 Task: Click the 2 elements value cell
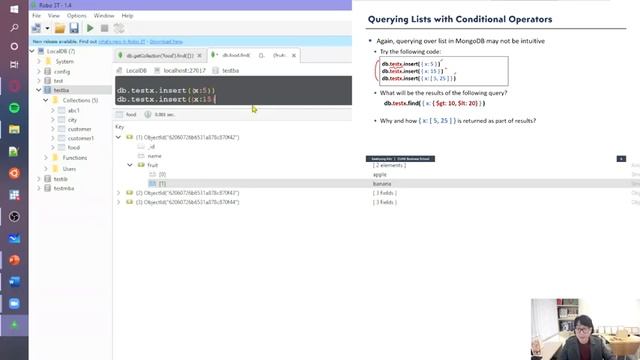[x=389, y=165]
